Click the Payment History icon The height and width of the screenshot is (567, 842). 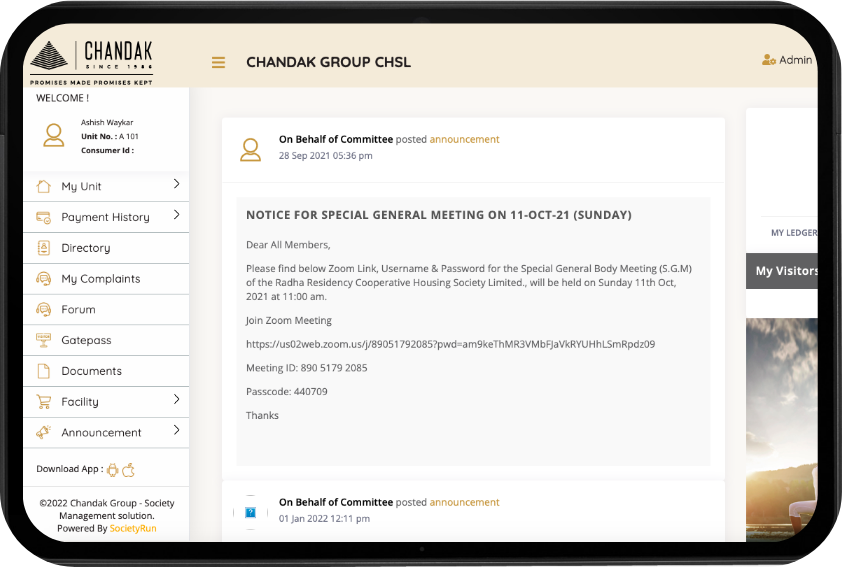(x=43, y=217)
